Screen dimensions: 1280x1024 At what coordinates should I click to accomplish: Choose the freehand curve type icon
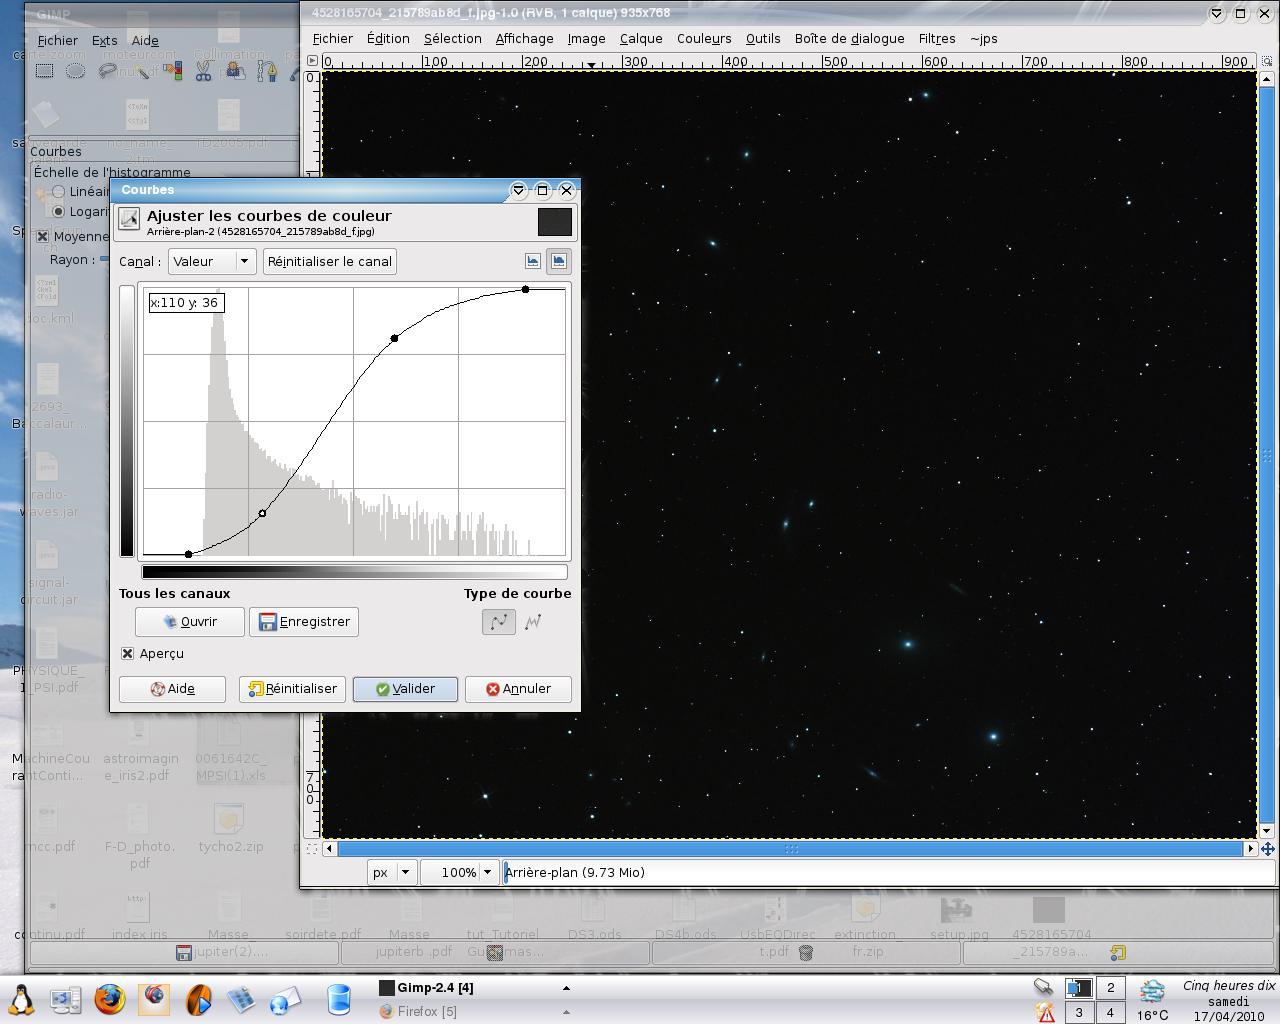(x=533, y=622)
